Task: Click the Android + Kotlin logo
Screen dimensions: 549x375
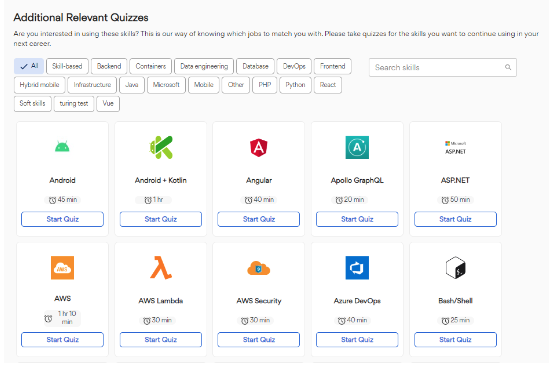Action: 161,147
